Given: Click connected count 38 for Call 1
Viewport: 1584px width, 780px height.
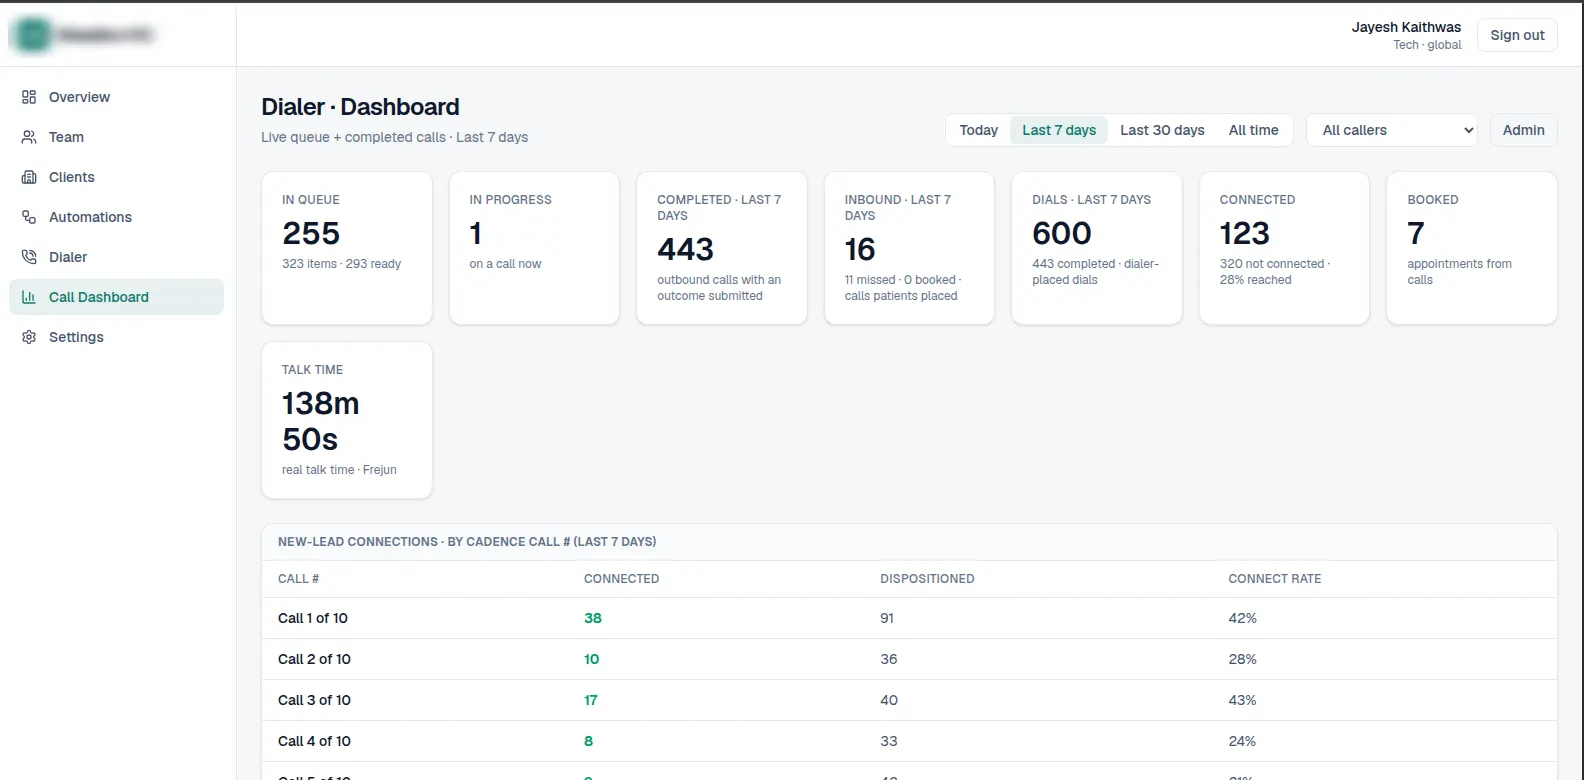Looking at the screenshot, I should point(593,618).
